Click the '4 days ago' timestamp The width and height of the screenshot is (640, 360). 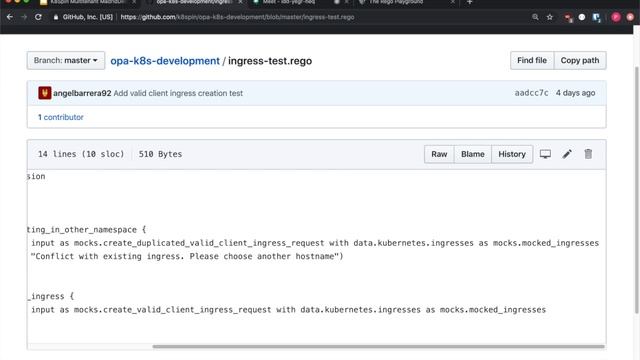click(576, 93)
